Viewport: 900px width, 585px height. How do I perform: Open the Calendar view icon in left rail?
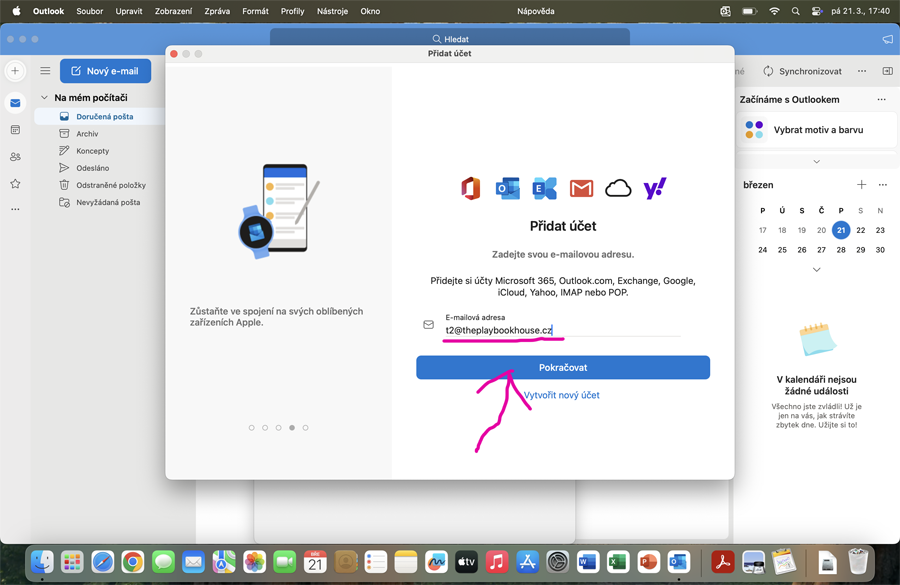15,130
